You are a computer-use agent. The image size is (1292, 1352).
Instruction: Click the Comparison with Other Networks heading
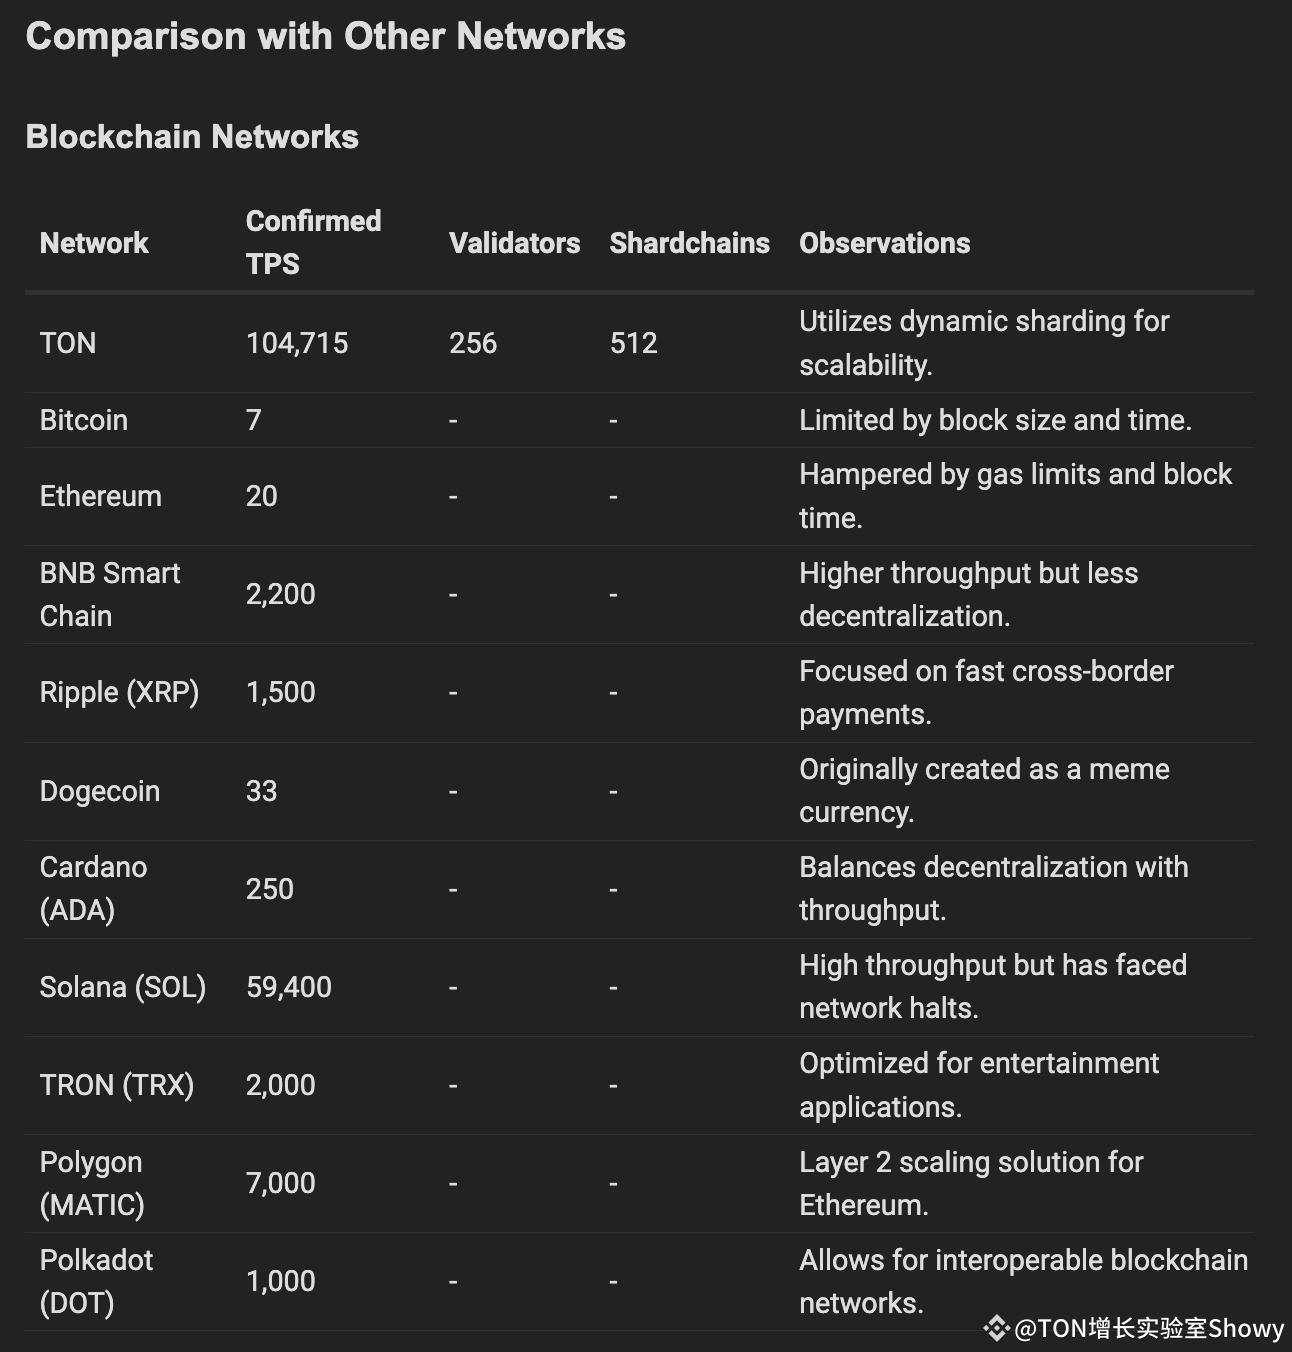click(326, 36)
